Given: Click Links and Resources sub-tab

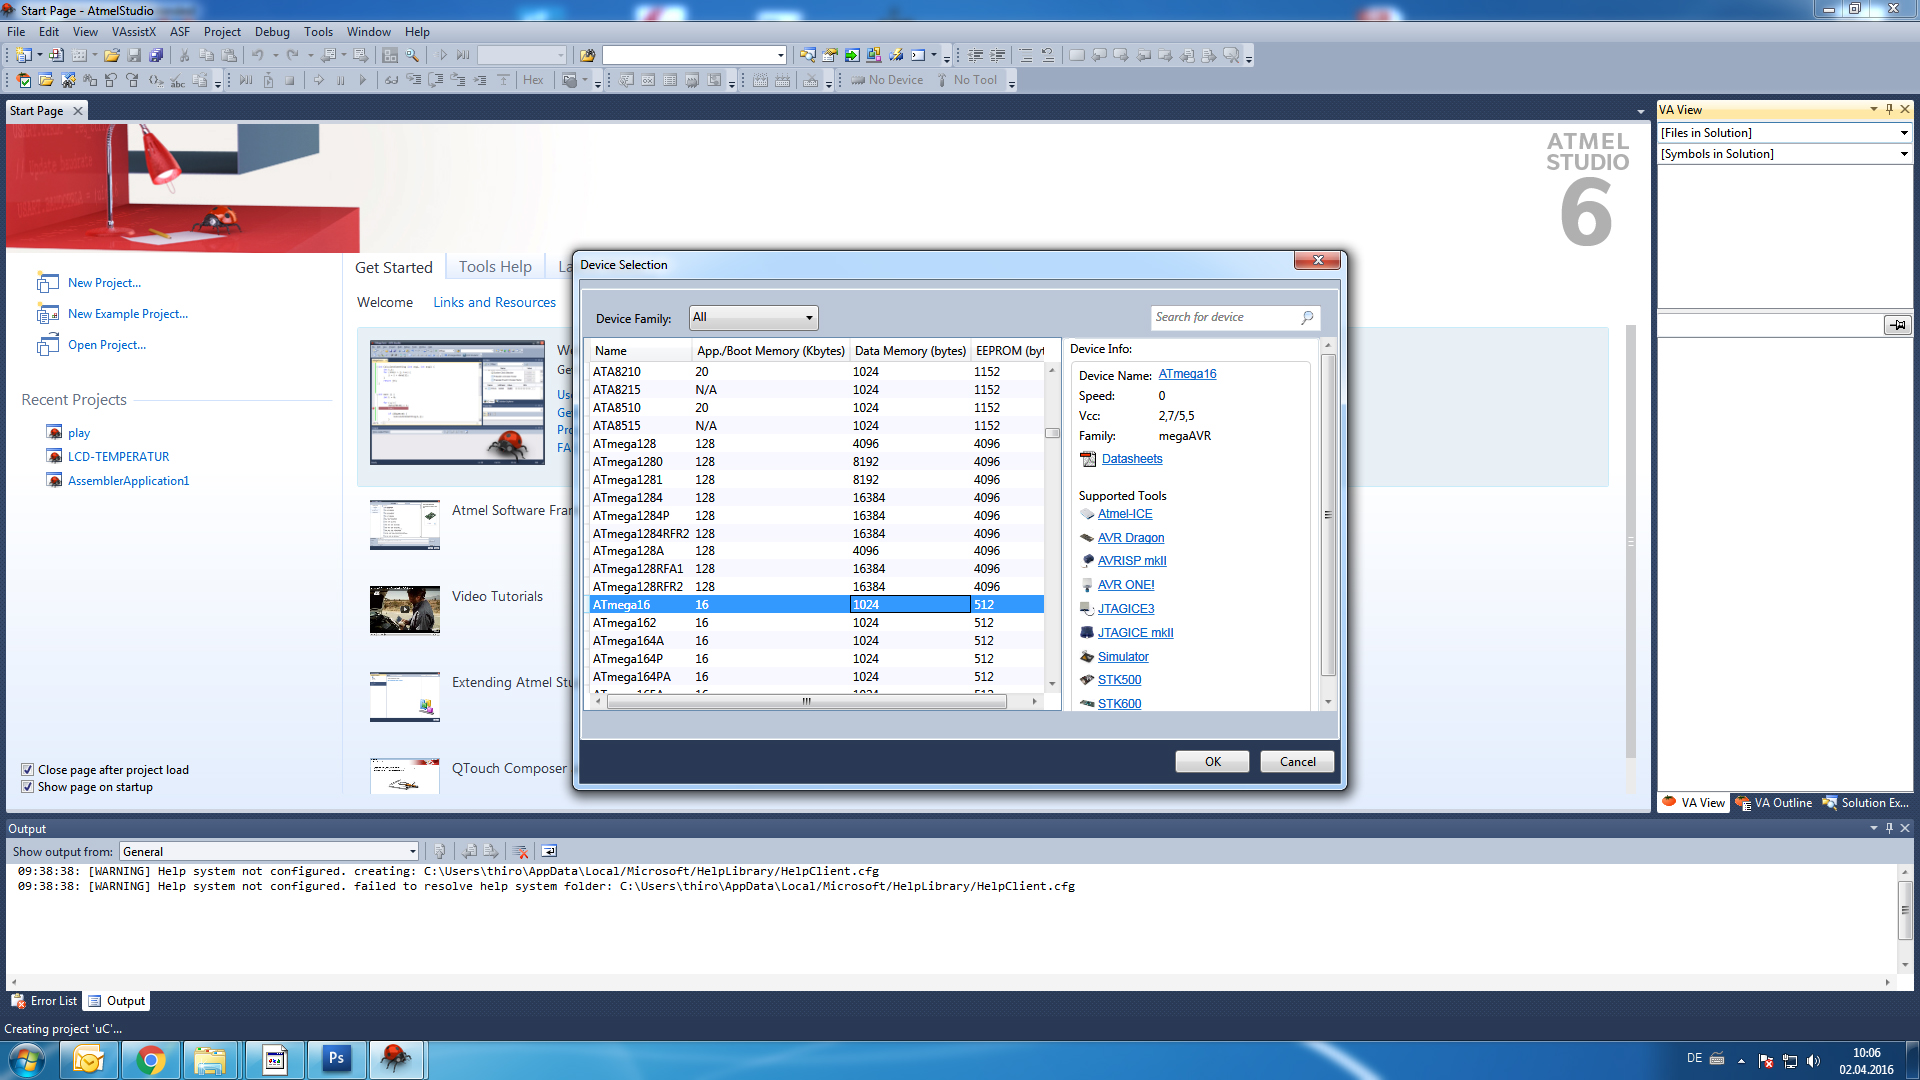Looking at the screenshot, I should (x=494, y=303).
